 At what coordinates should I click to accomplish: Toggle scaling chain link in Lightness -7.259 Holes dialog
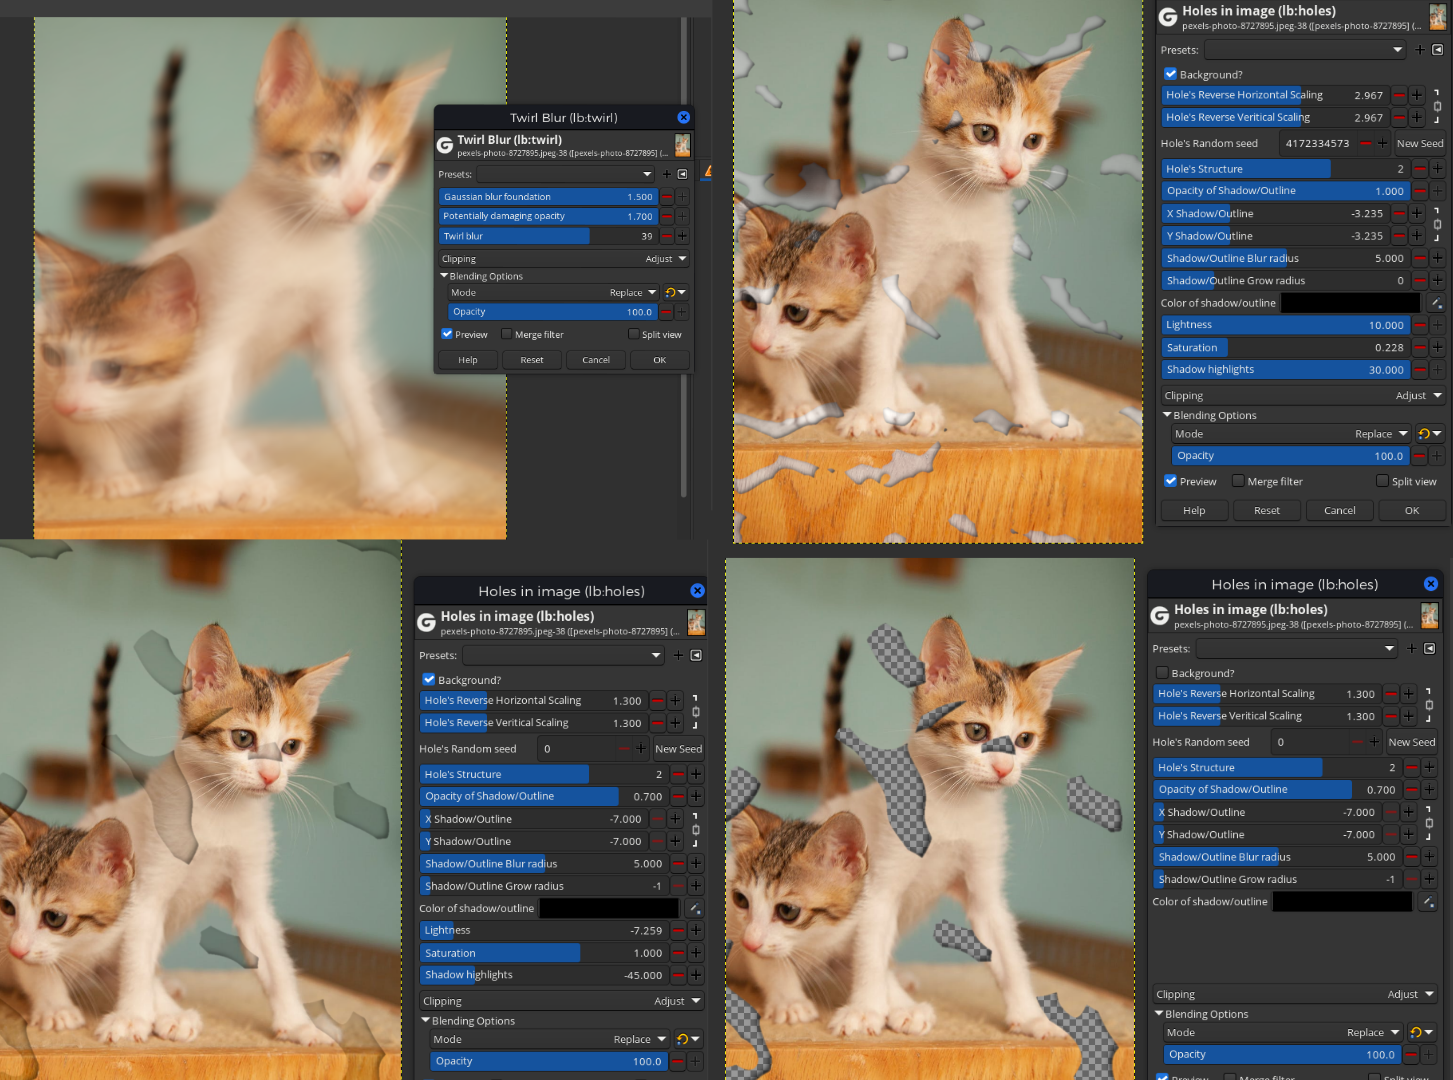point(696,712)
